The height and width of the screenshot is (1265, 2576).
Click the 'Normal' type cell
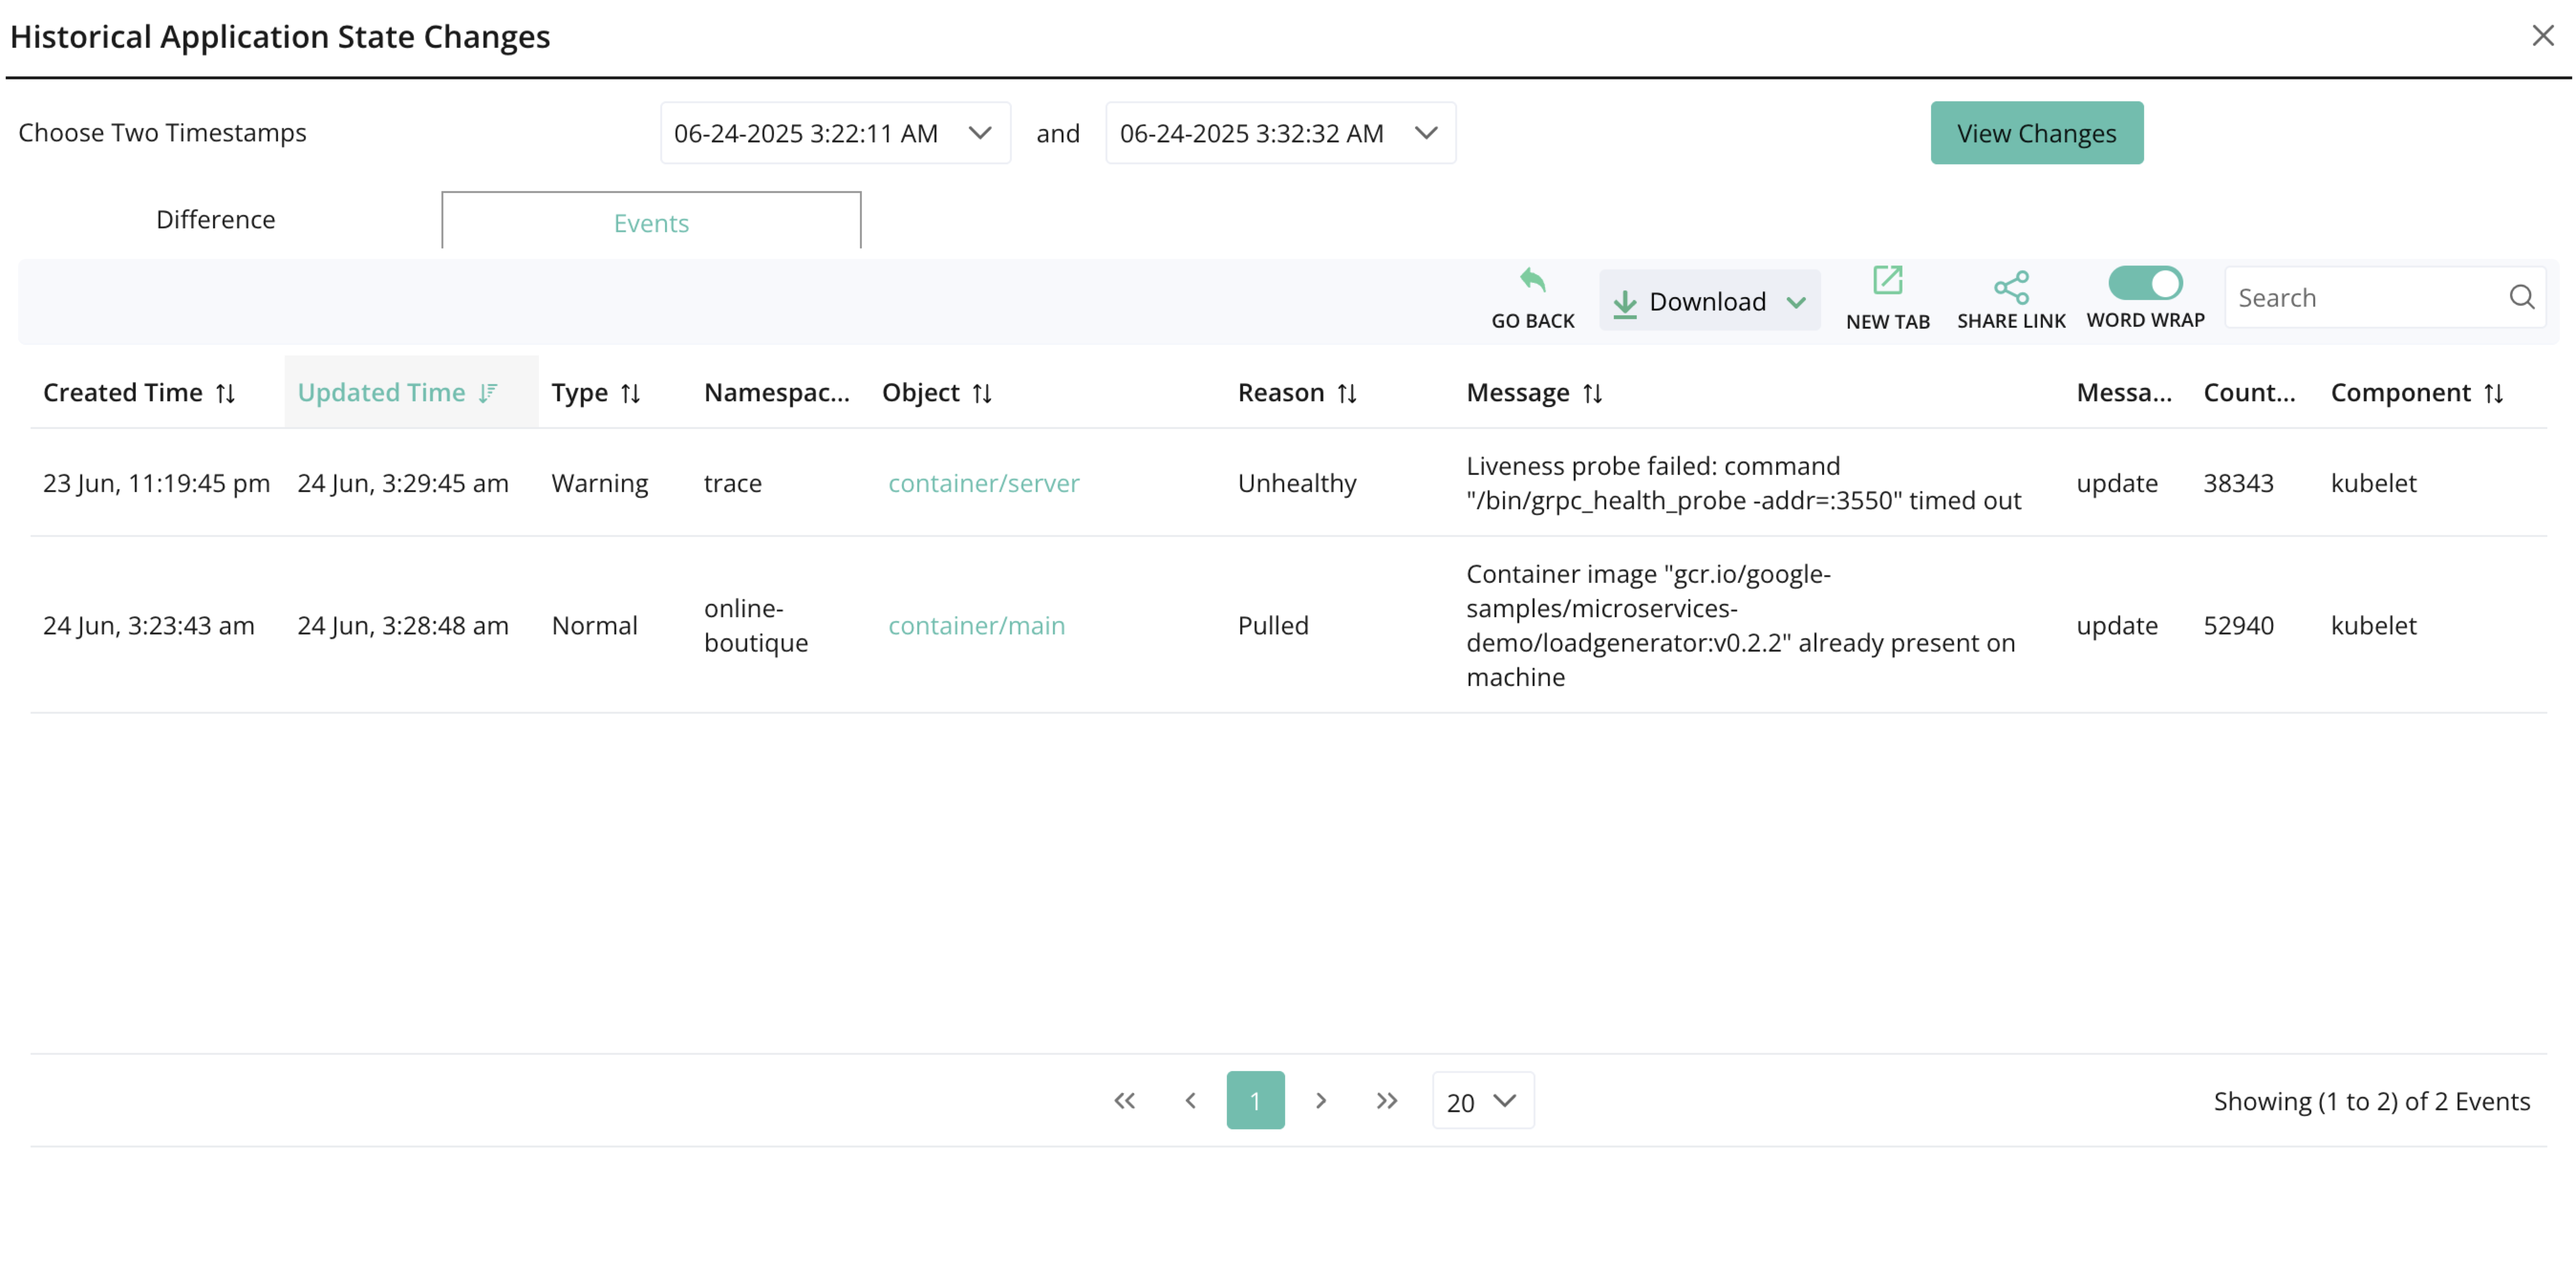(594, 625)
